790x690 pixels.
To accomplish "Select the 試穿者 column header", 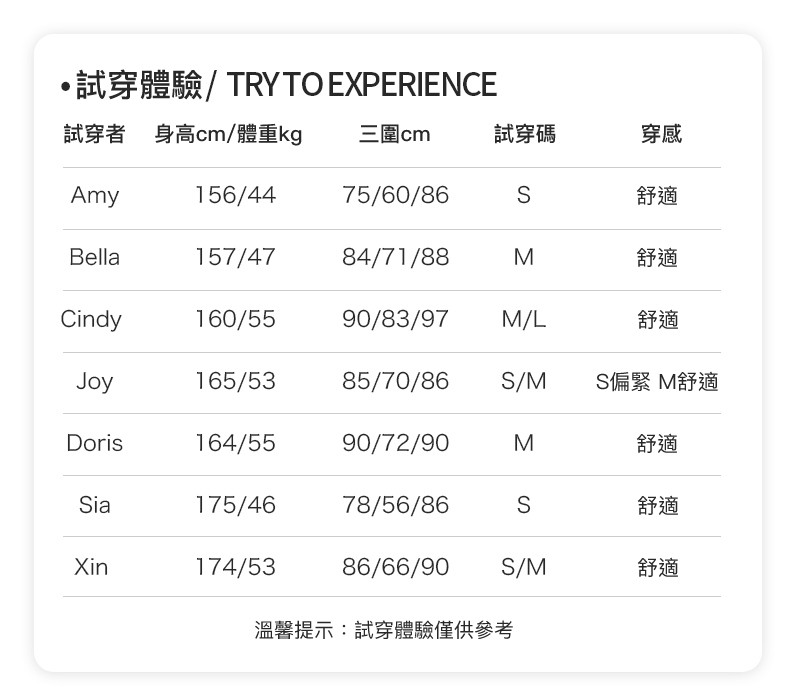I will tap(94, 134).
